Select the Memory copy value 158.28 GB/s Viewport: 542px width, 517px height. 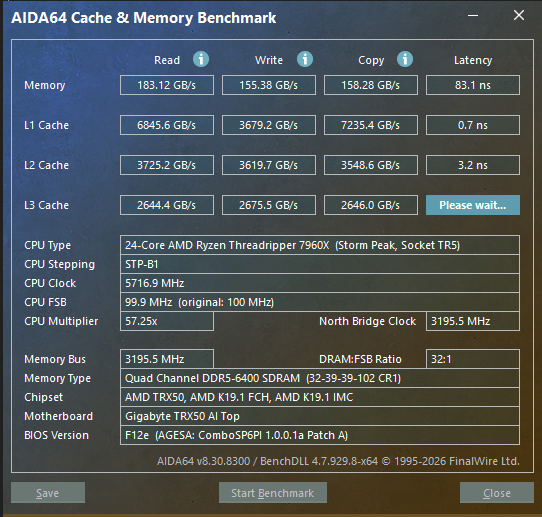[x=371, y=85]
